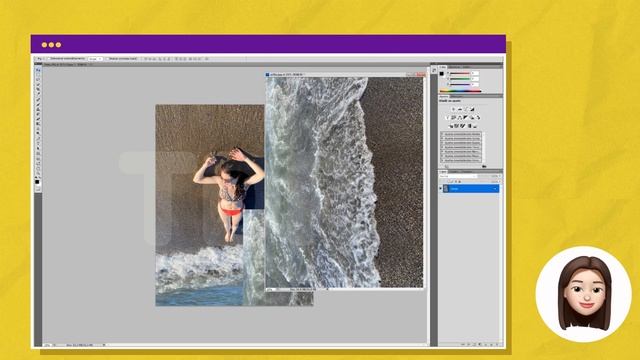Screen dimensions: 640x360
Task: Click the blue channel slider in Color panel
Action: (x=460, y=84)
